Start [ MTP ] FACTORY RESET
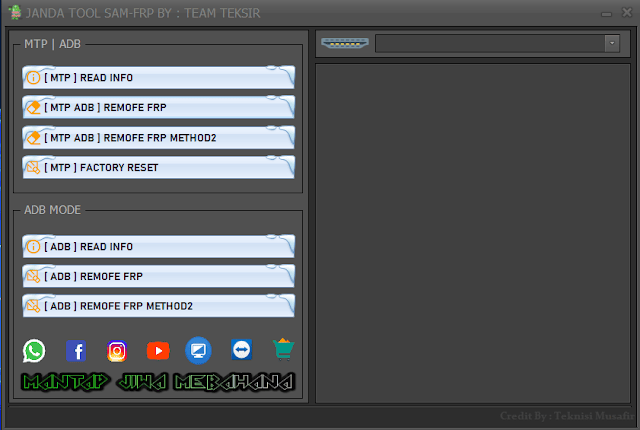 159,167
